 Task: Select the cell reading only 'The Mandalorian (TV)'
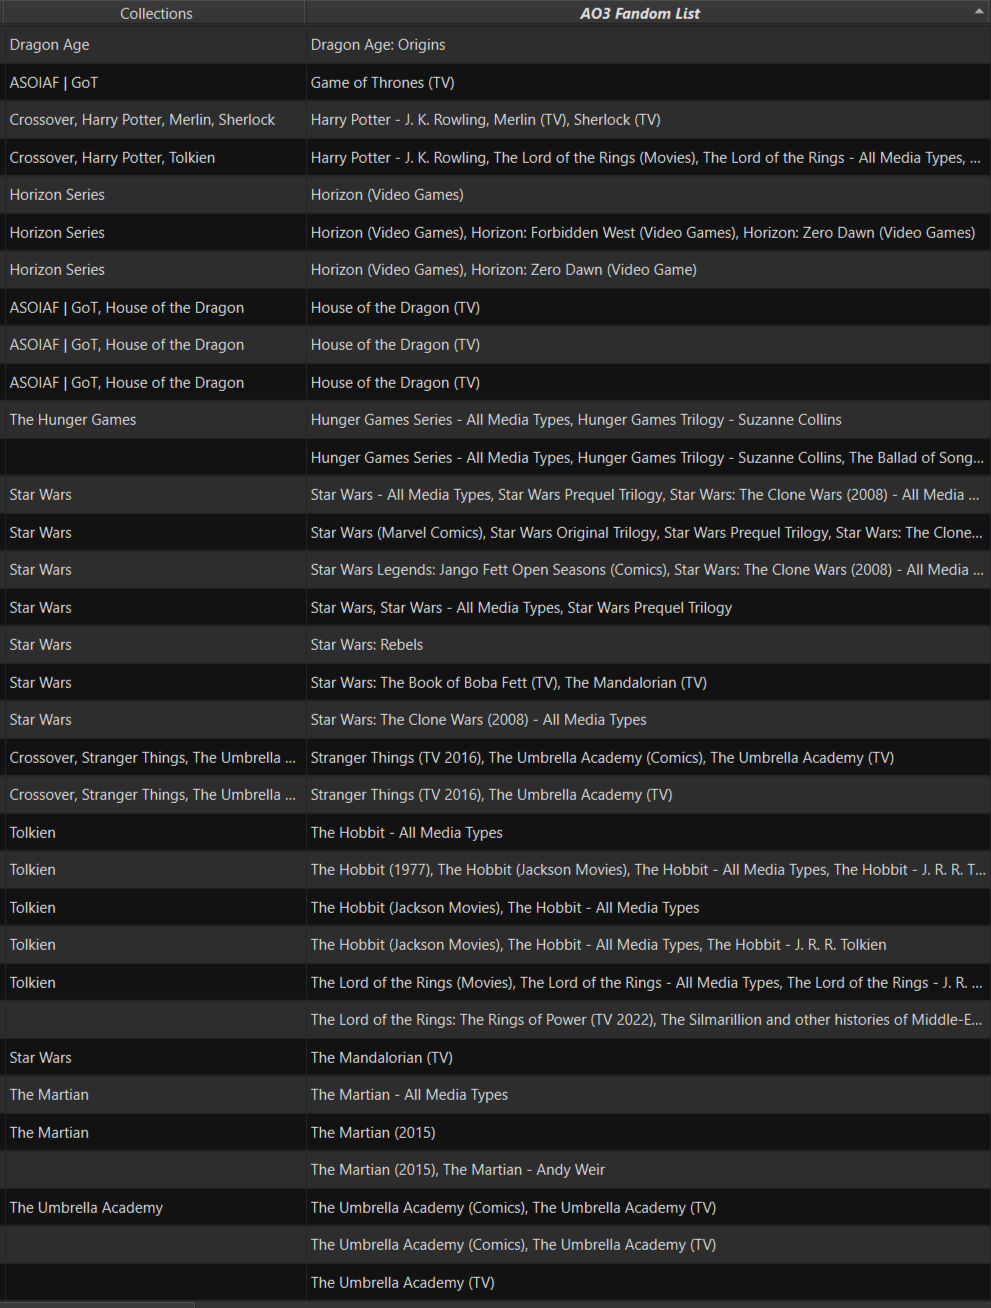[x=648, y=1057]
